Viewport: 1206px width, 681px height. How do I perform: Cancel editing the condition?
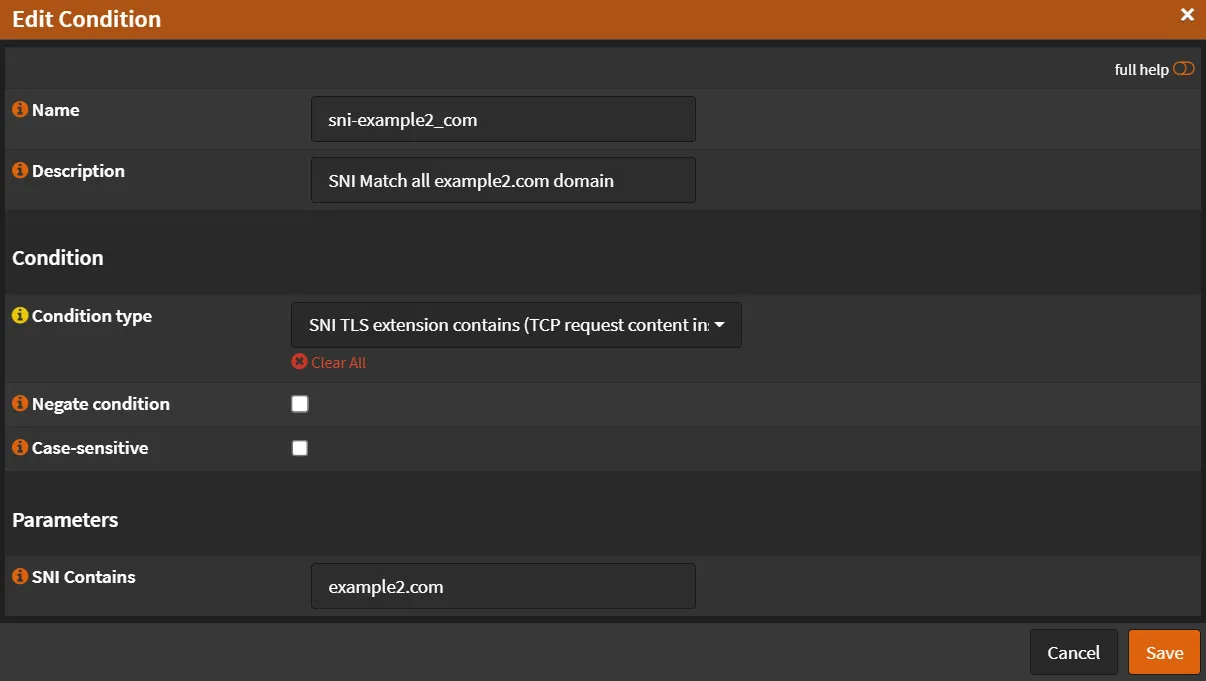pos(1073,652)
